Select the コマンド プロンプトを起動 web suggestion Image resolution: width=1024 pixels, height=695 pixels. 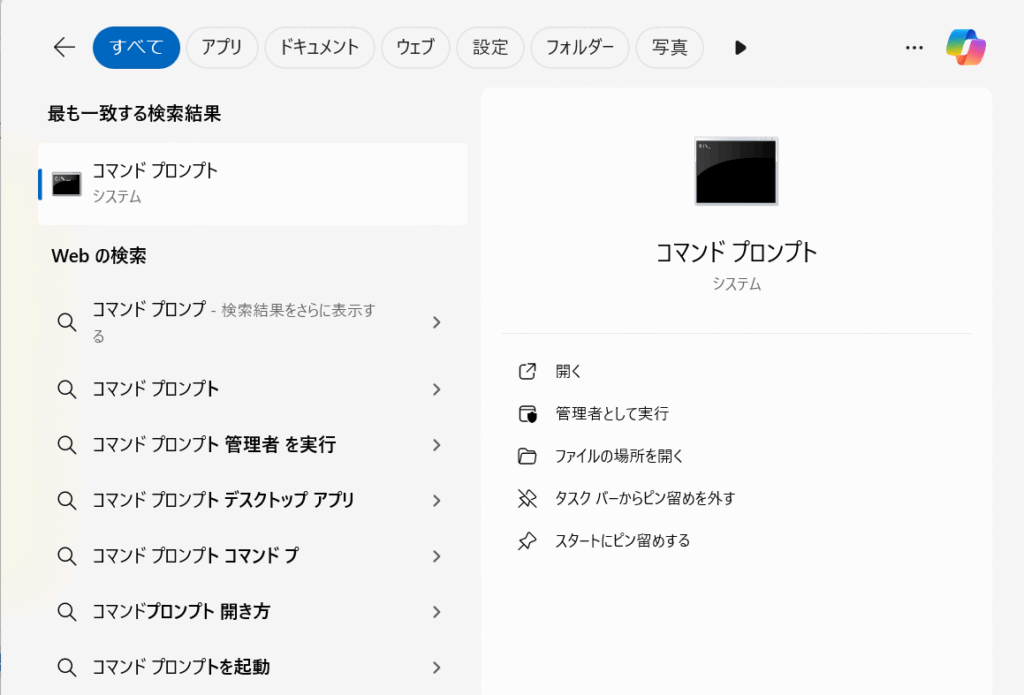tap(180, 667)
